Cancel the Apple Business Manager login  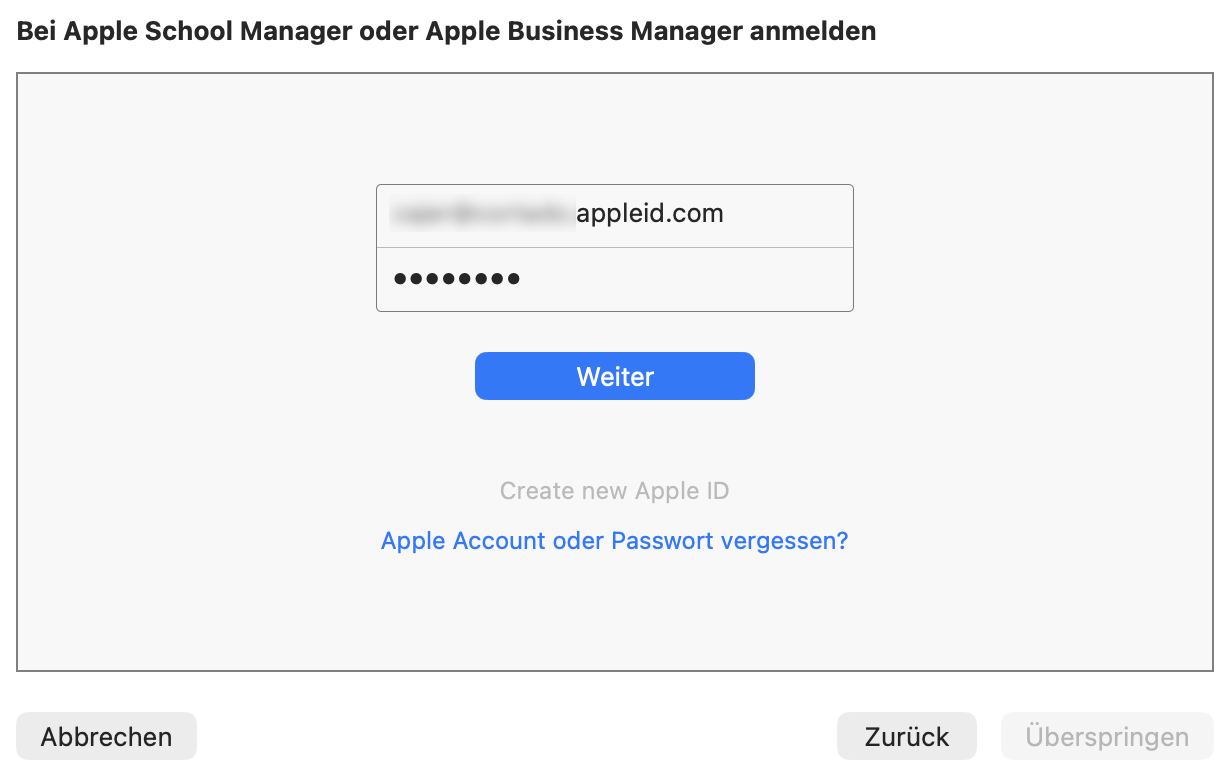coord(106,736)
